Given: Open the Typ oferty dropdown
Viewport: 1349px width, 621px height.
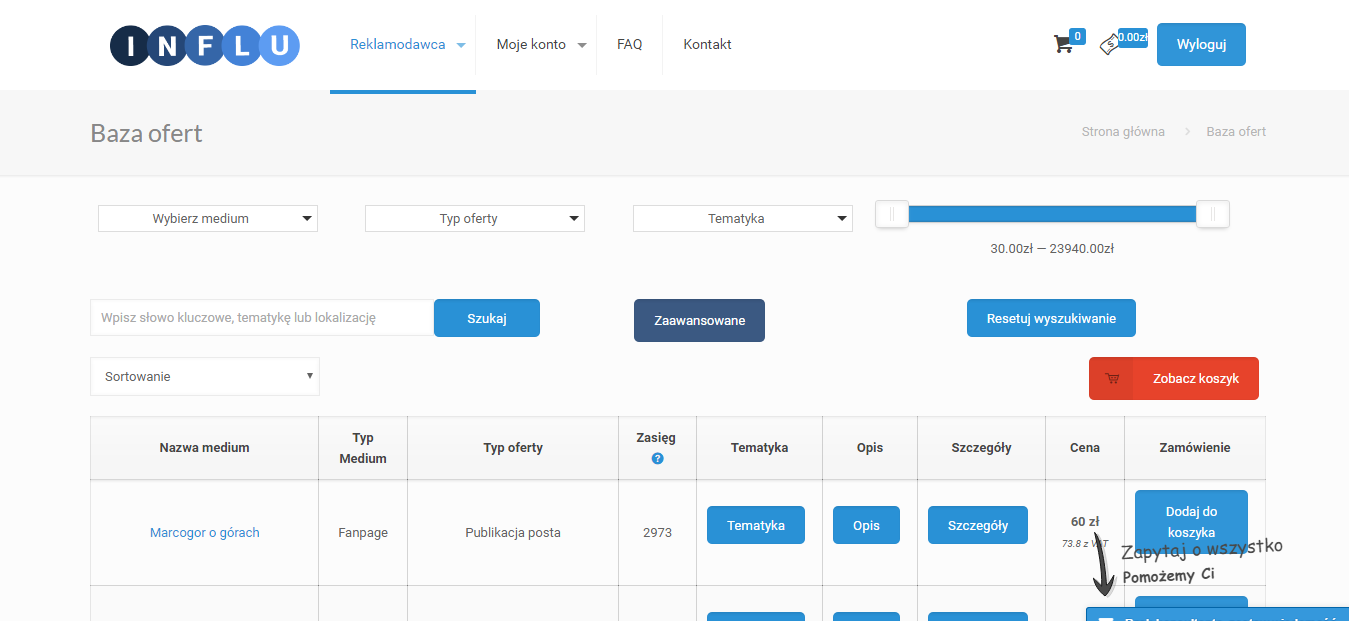Looking at the screenshot, I should (x=475, y=218).
